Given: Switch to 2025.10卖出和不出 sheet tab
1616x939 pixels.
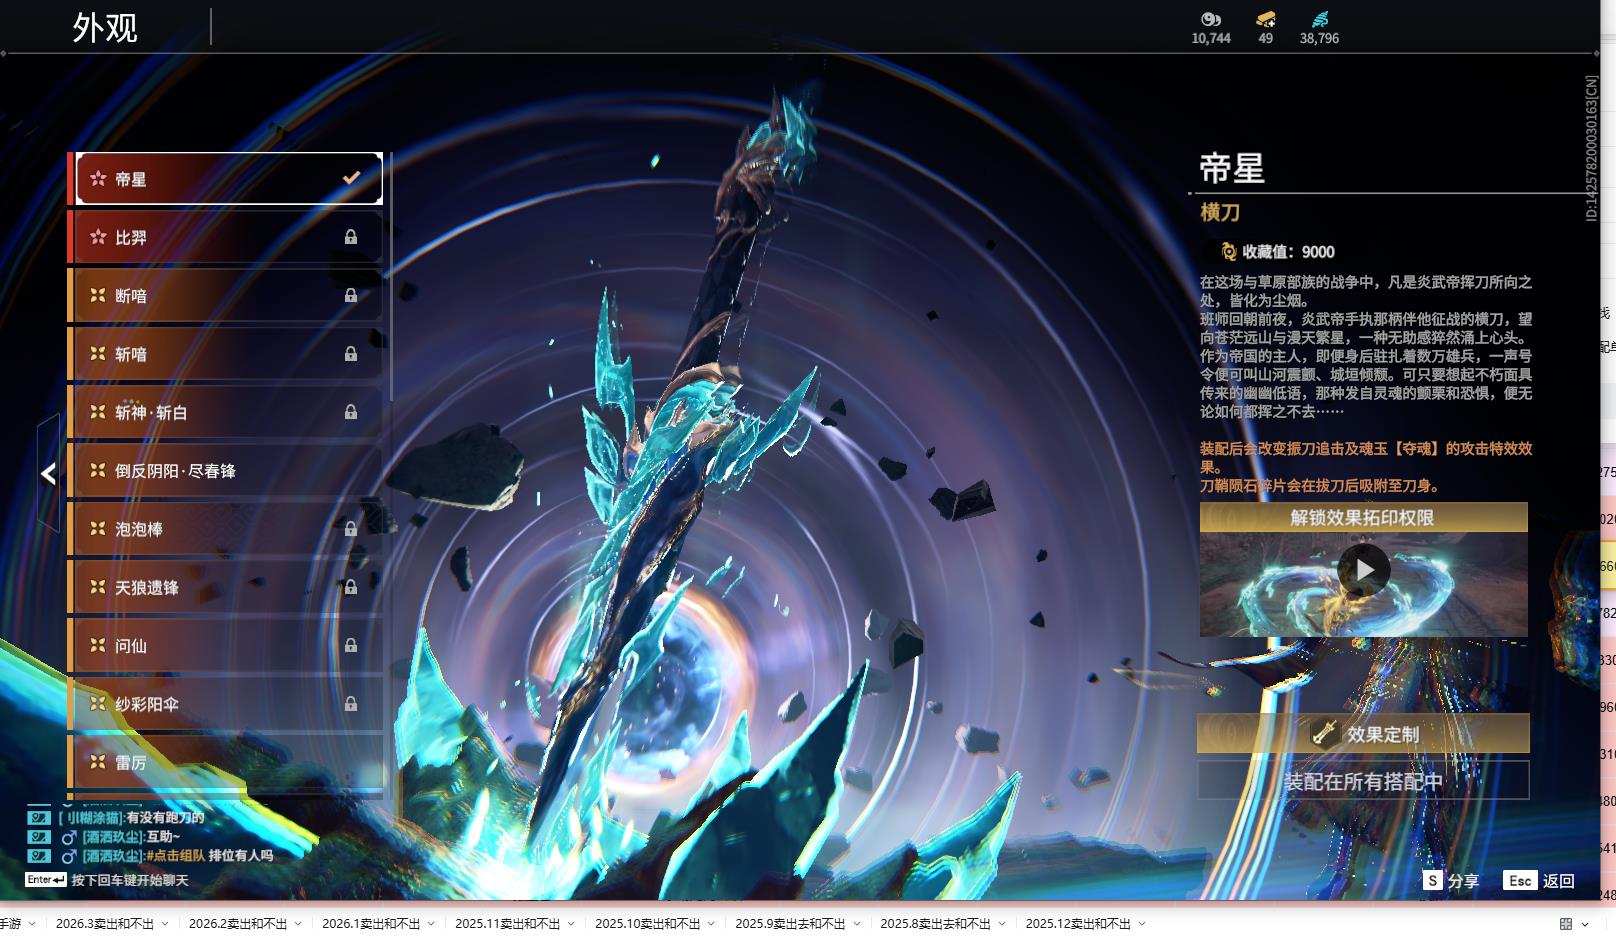Looking at the screenshot, I should [648, 923].
